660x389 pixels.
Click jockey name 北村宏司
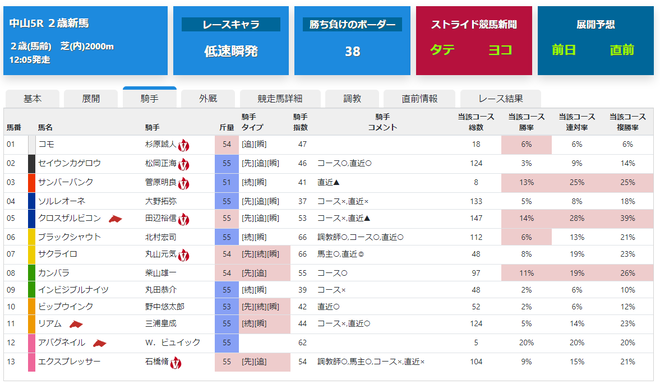click(161, 237)
